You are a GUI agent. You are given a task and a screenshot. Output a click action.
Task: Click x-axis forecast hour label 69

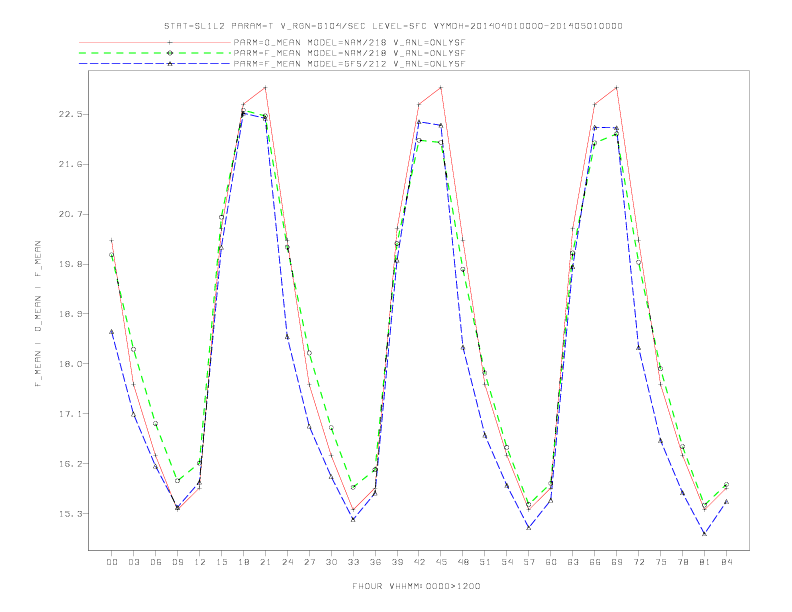pyautogui.click(x=617, y=562)
